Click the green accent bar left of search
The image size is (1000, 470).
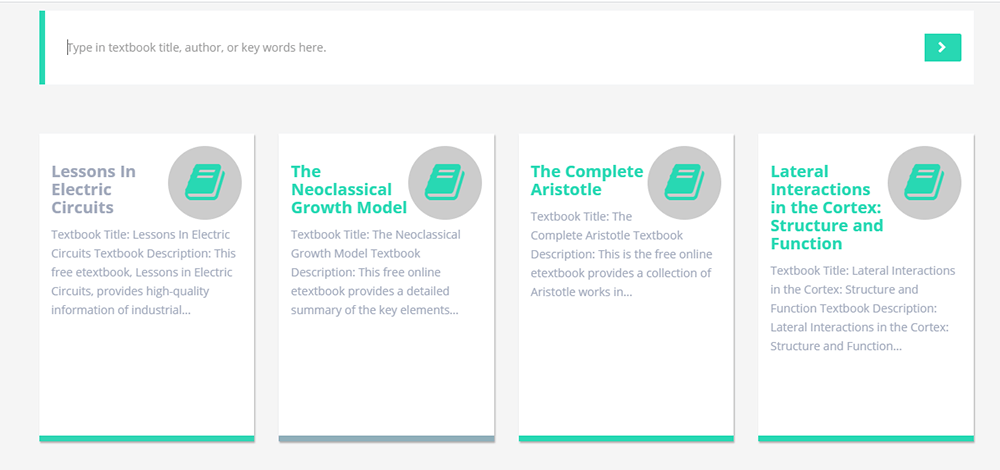[x=42, y=47]
